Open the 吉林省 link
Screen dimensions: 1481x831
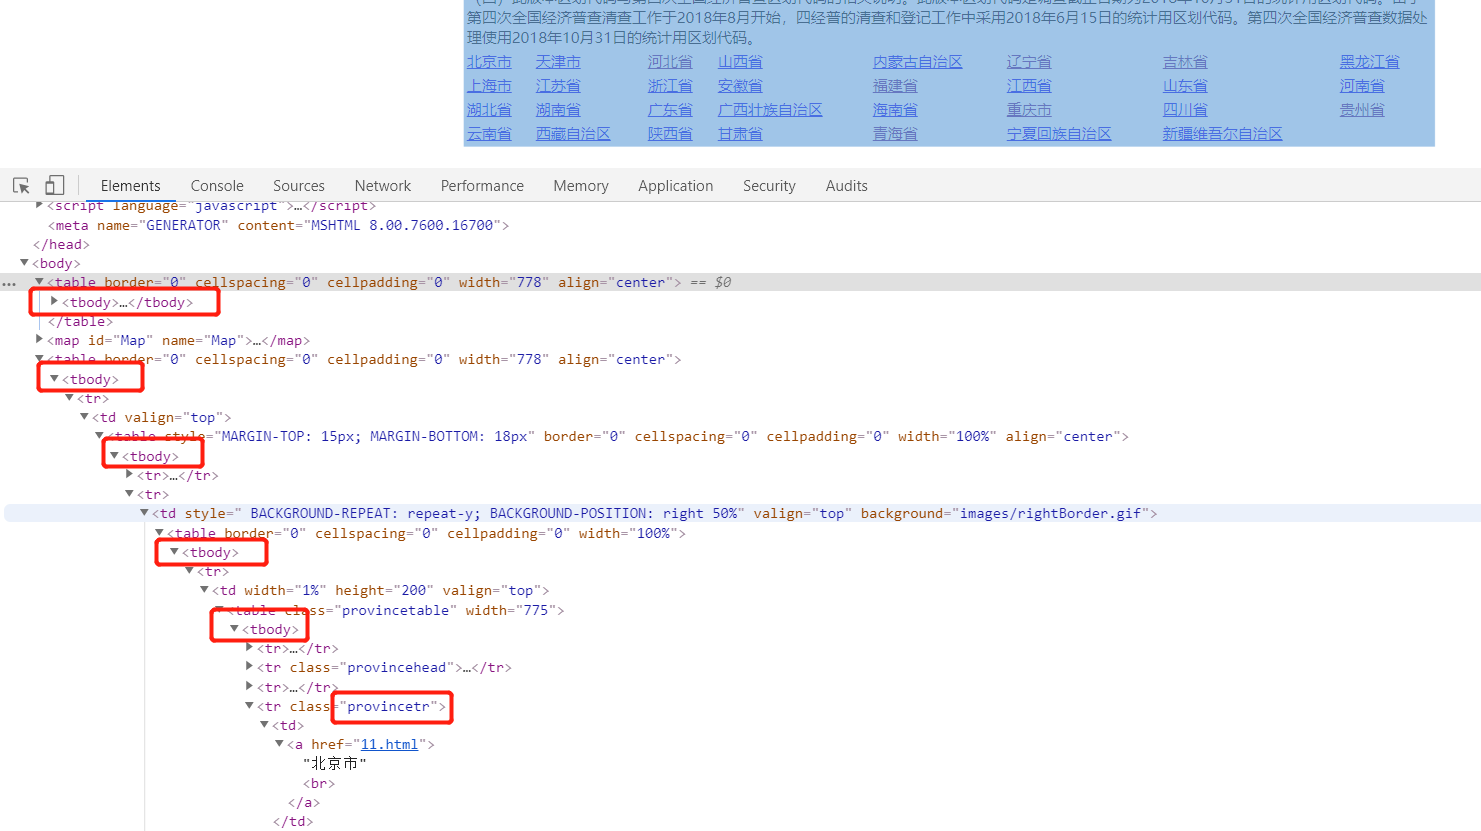[x=1185, y=62]
